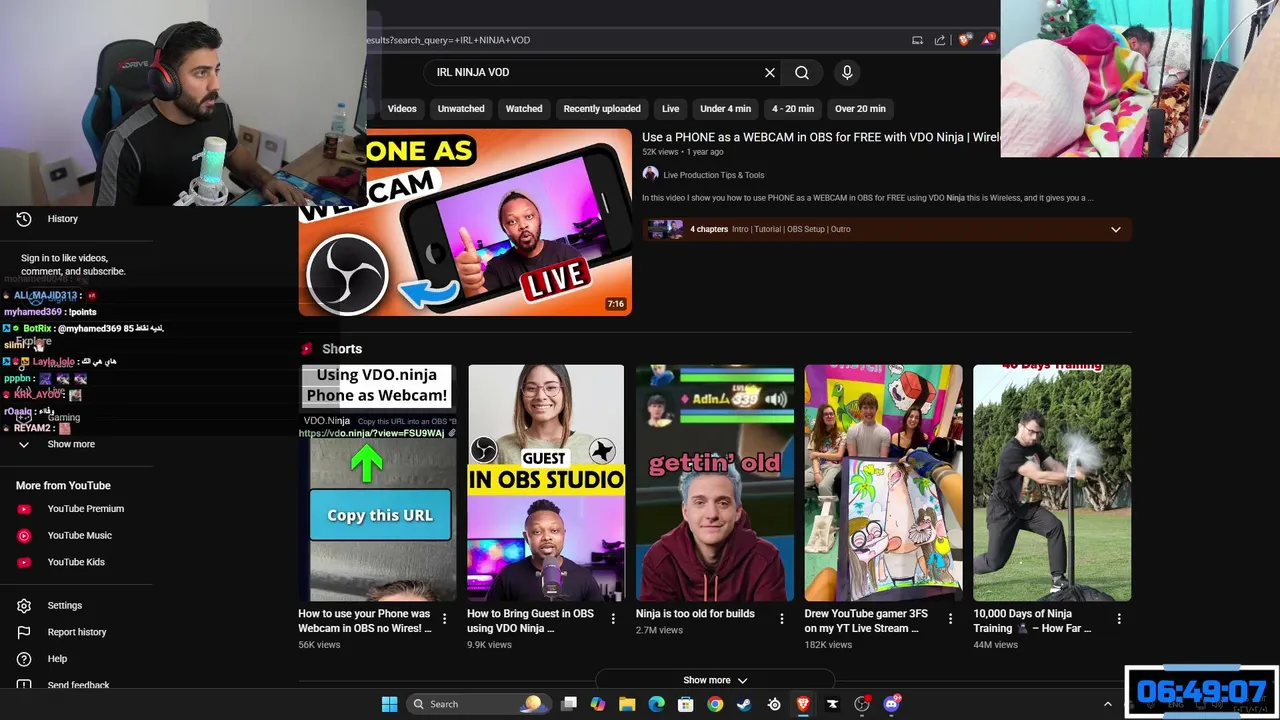Click the magnifier search button

802,72
